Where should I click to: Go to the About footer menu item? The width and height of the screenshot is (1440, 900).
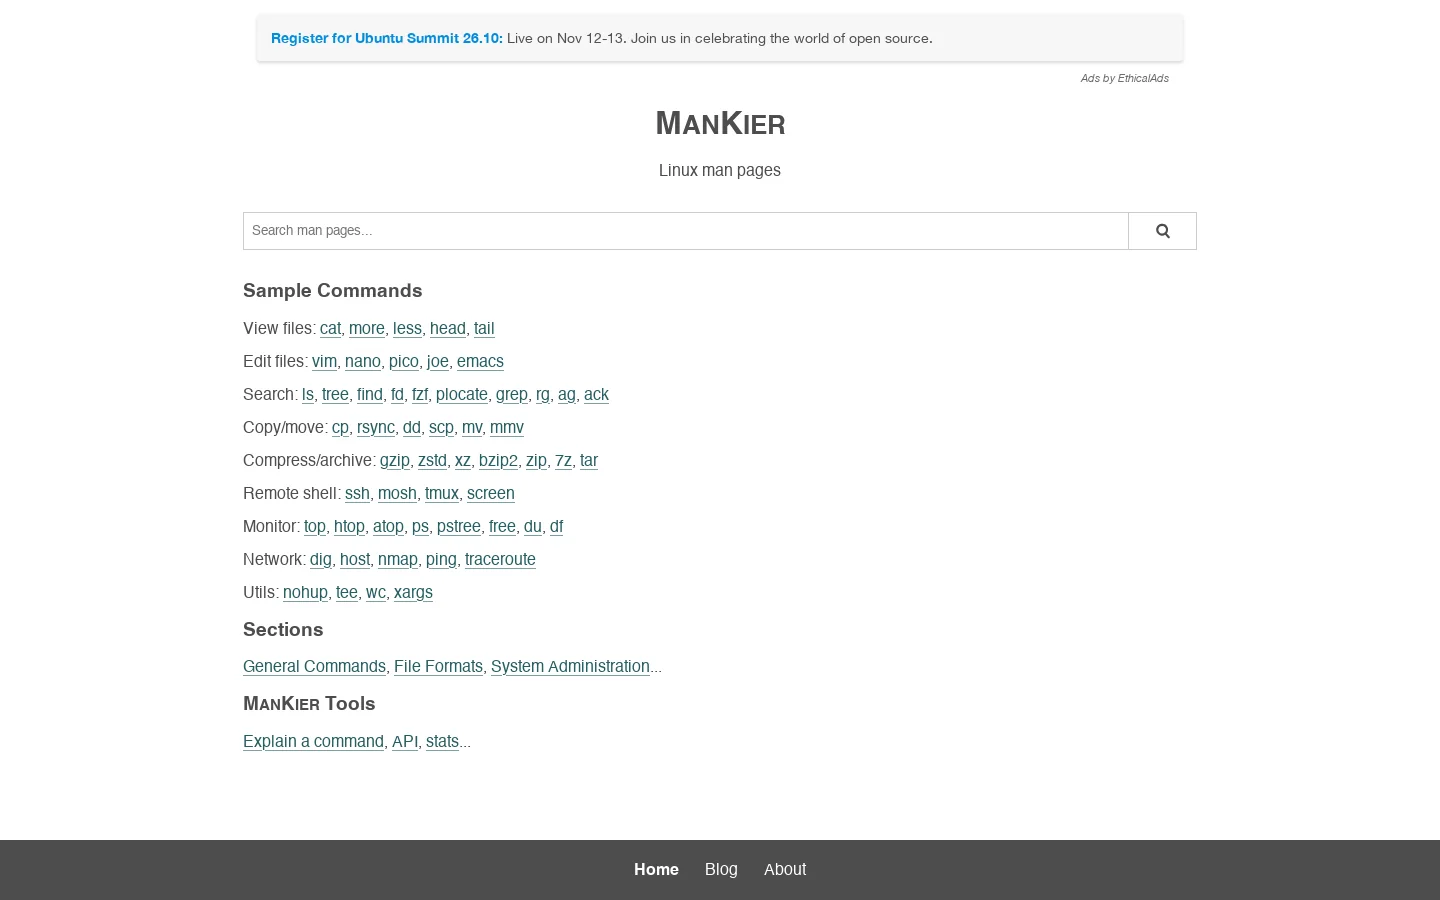[x=785, y=869]
